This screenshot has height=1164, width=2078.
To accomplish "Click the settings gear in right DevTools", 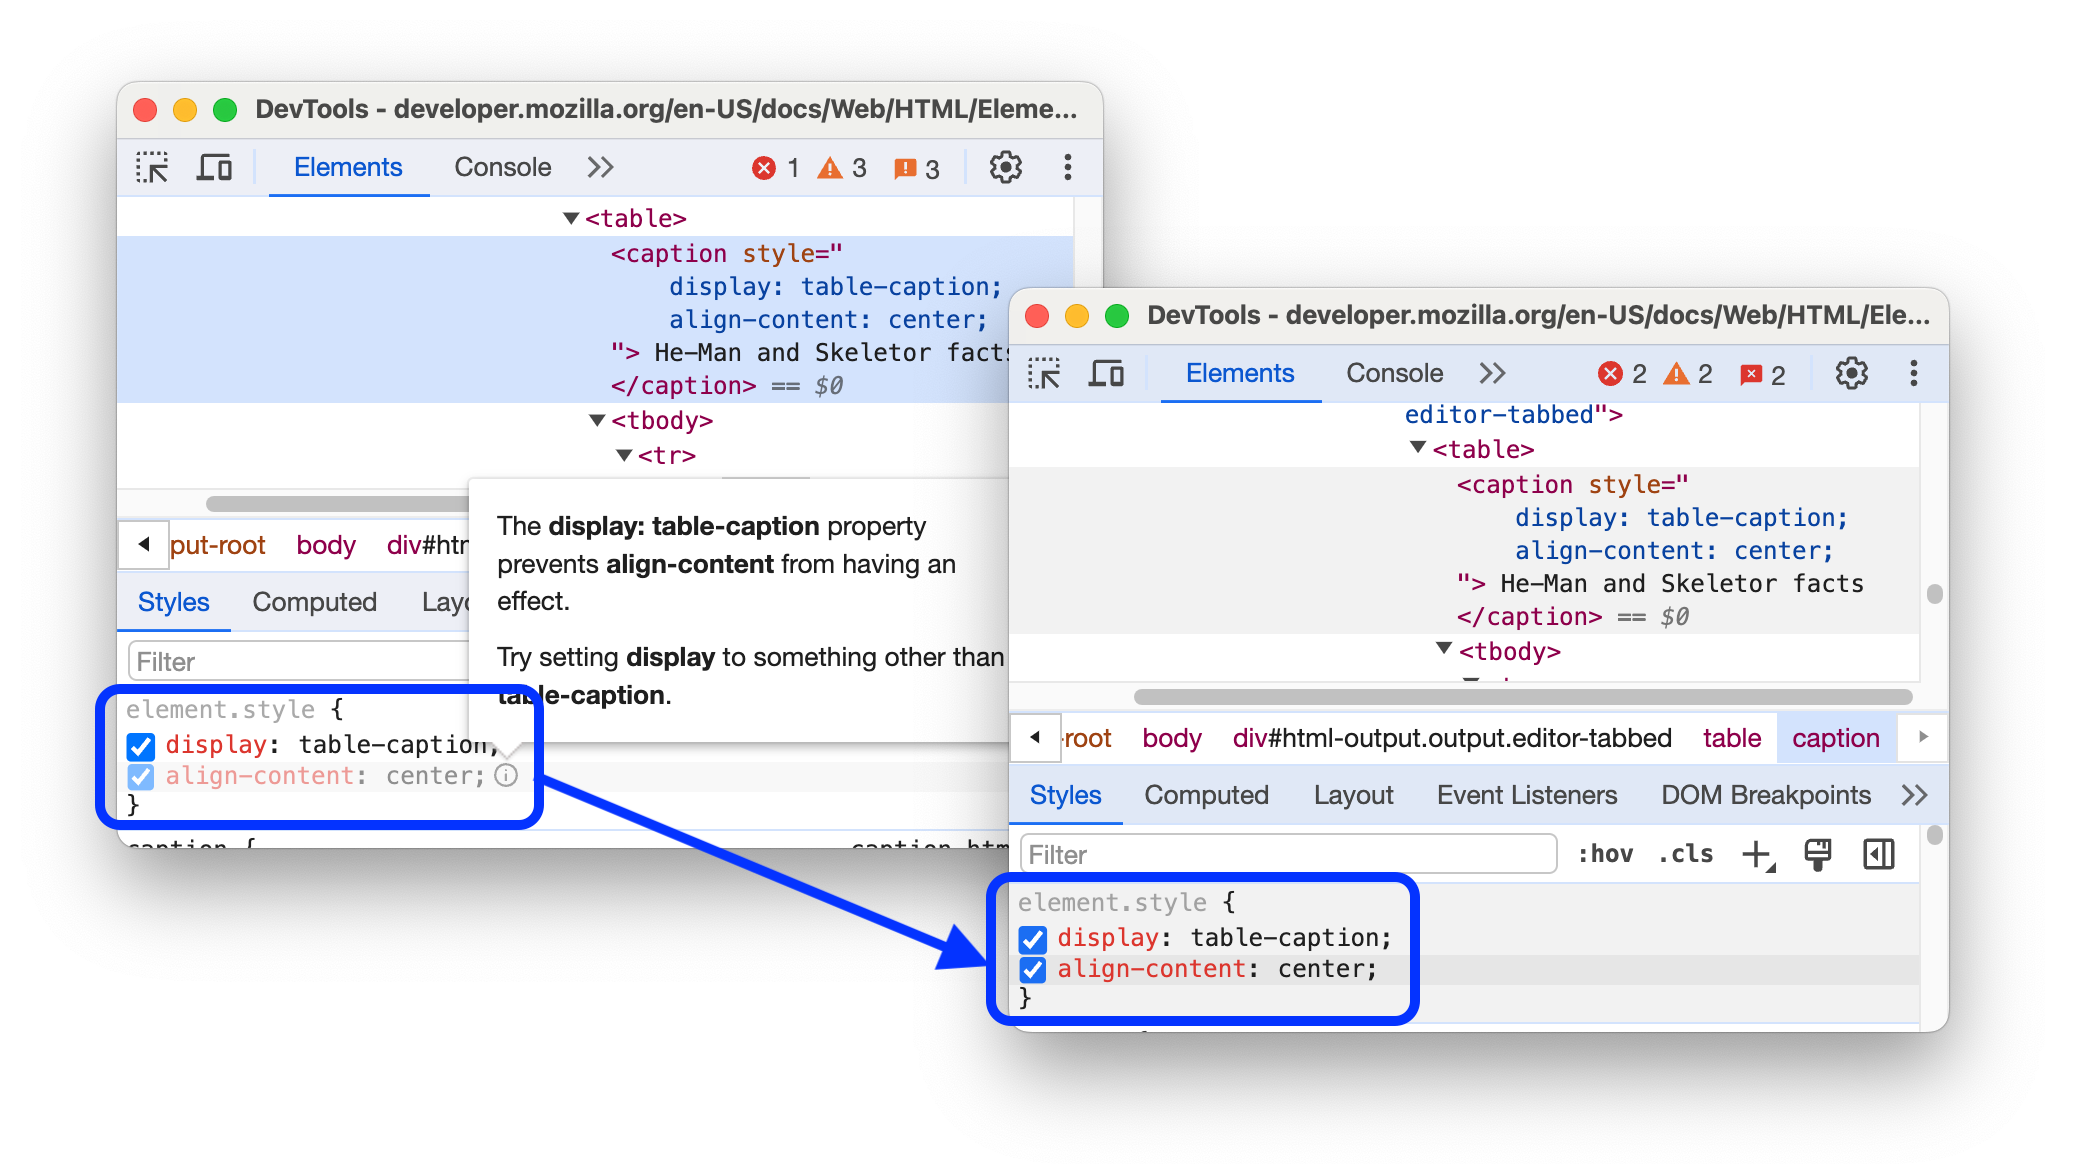I will point(1851,374).
